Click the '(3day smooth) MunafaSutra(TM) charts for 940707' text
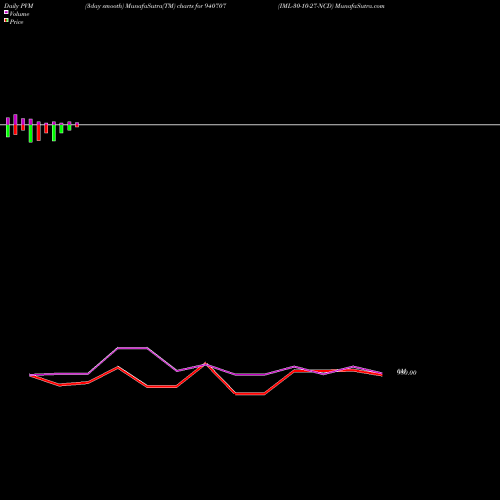The height and width of the screenshot is (500, 500). tap(156, 6)
